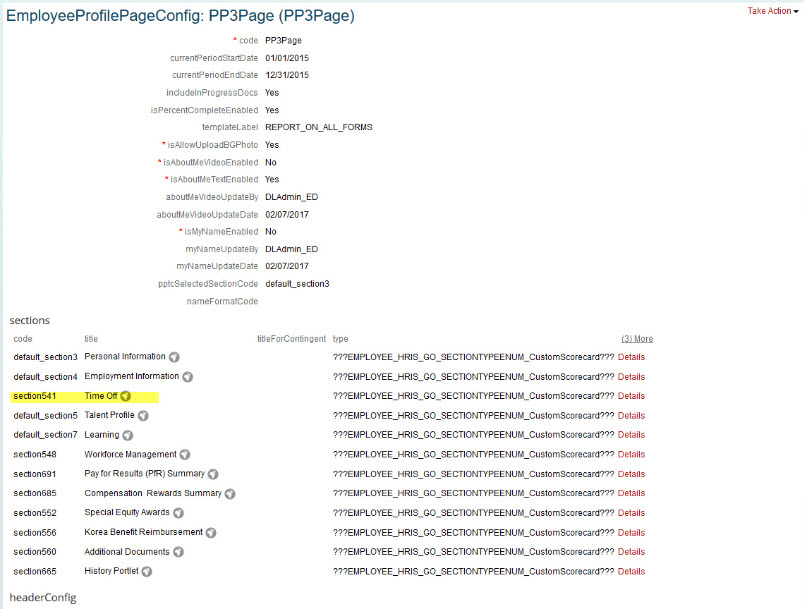Select the section691 code cell
The height and width of the screenshot is (610, 804).
(35, 474)
